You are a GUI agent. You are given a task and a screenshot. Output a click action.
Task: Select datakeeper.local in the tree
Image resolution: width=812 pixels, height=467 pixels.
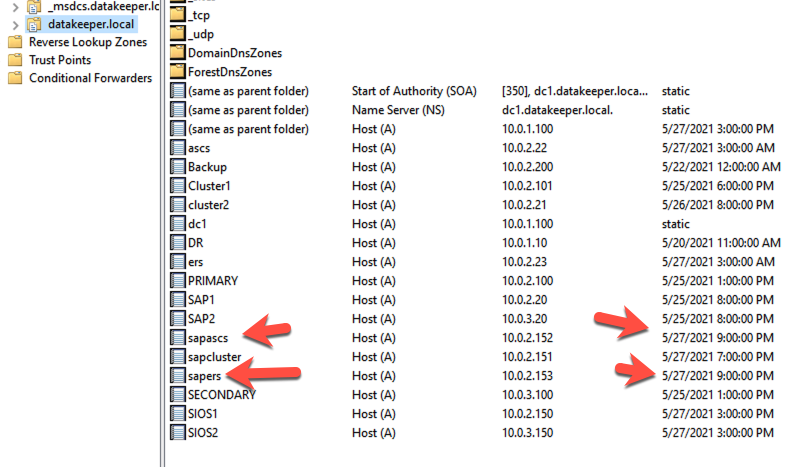point(91,24)
